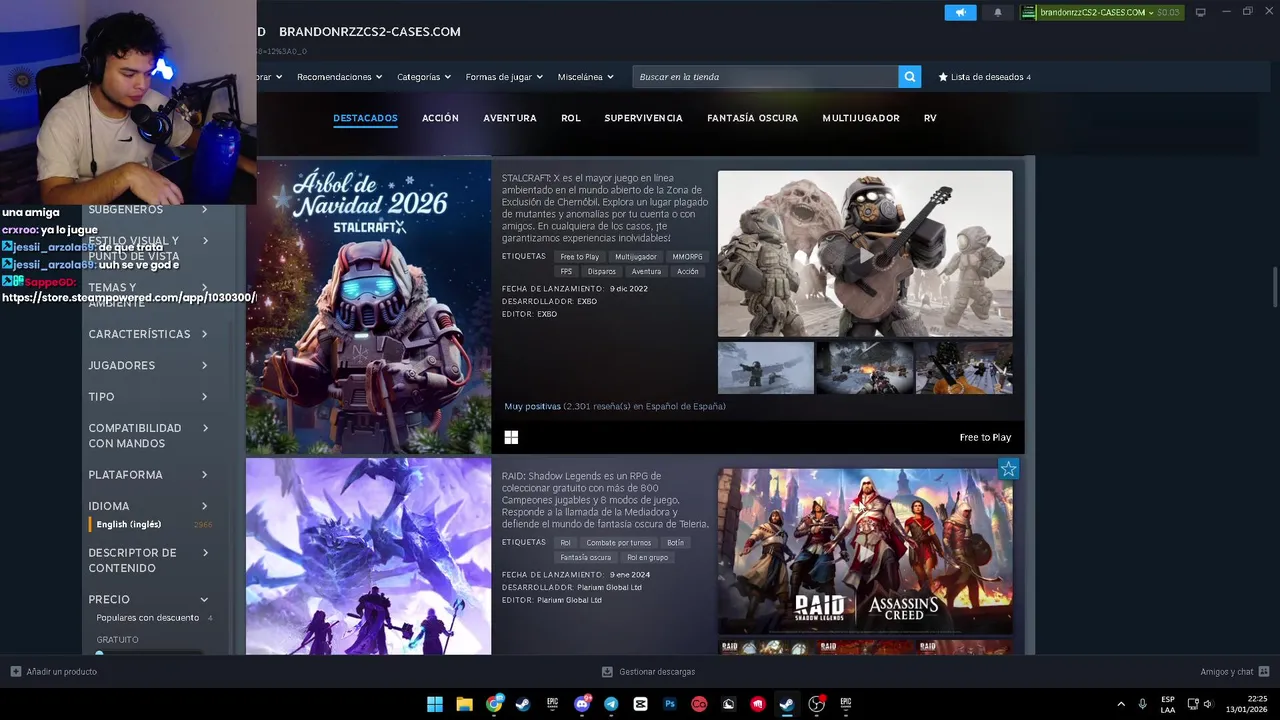Viewport: 1280px width, 720px height.
Task: Open Photoshop from the taskbar
Action: (x=670, y=704)
